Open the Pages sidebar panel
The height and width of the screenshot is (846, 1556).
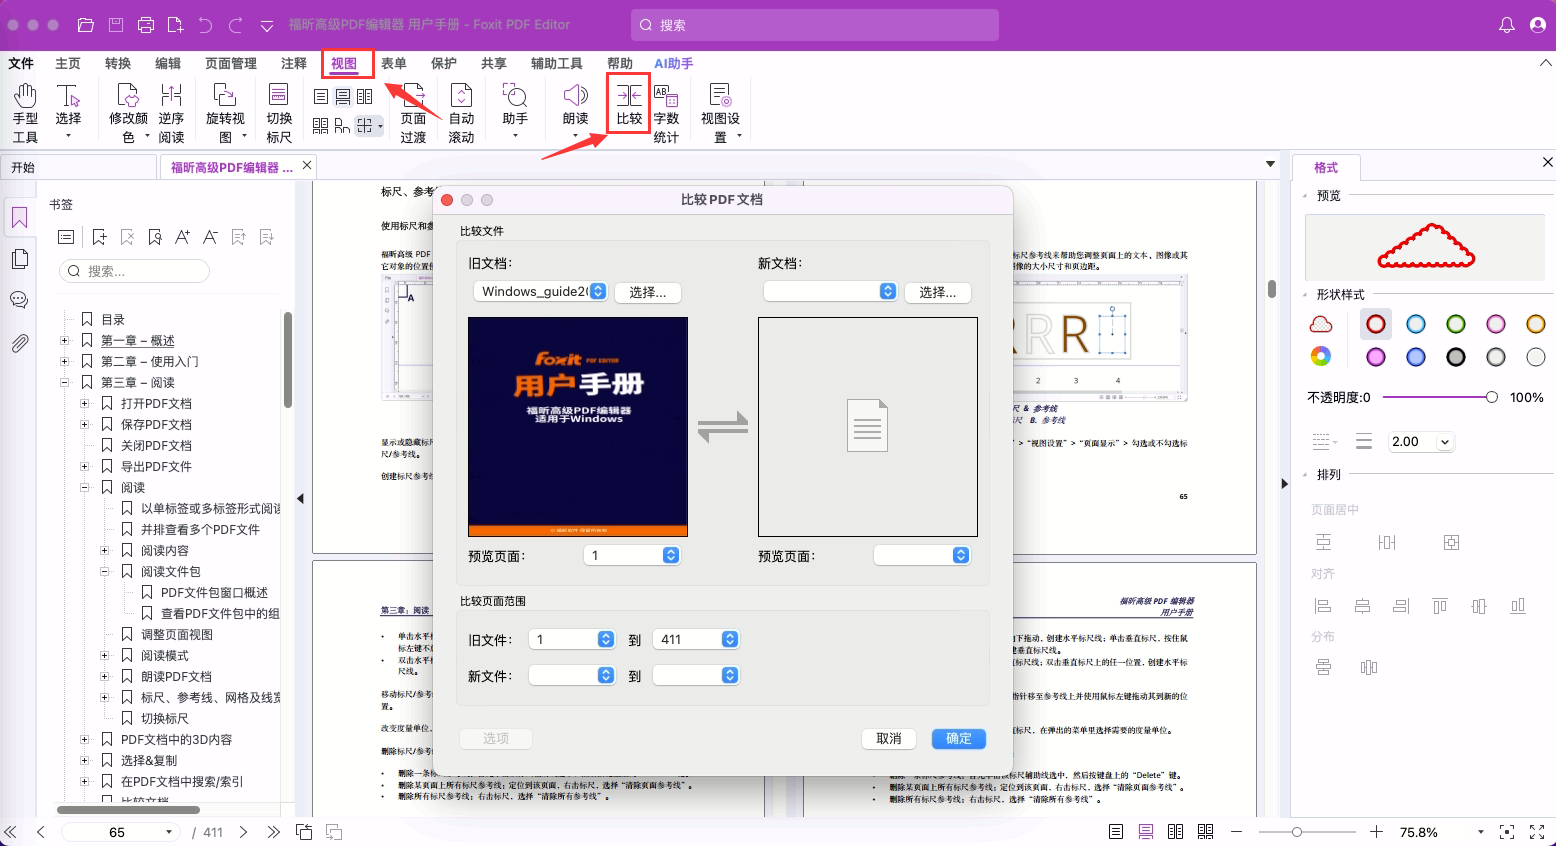[19, 259]
